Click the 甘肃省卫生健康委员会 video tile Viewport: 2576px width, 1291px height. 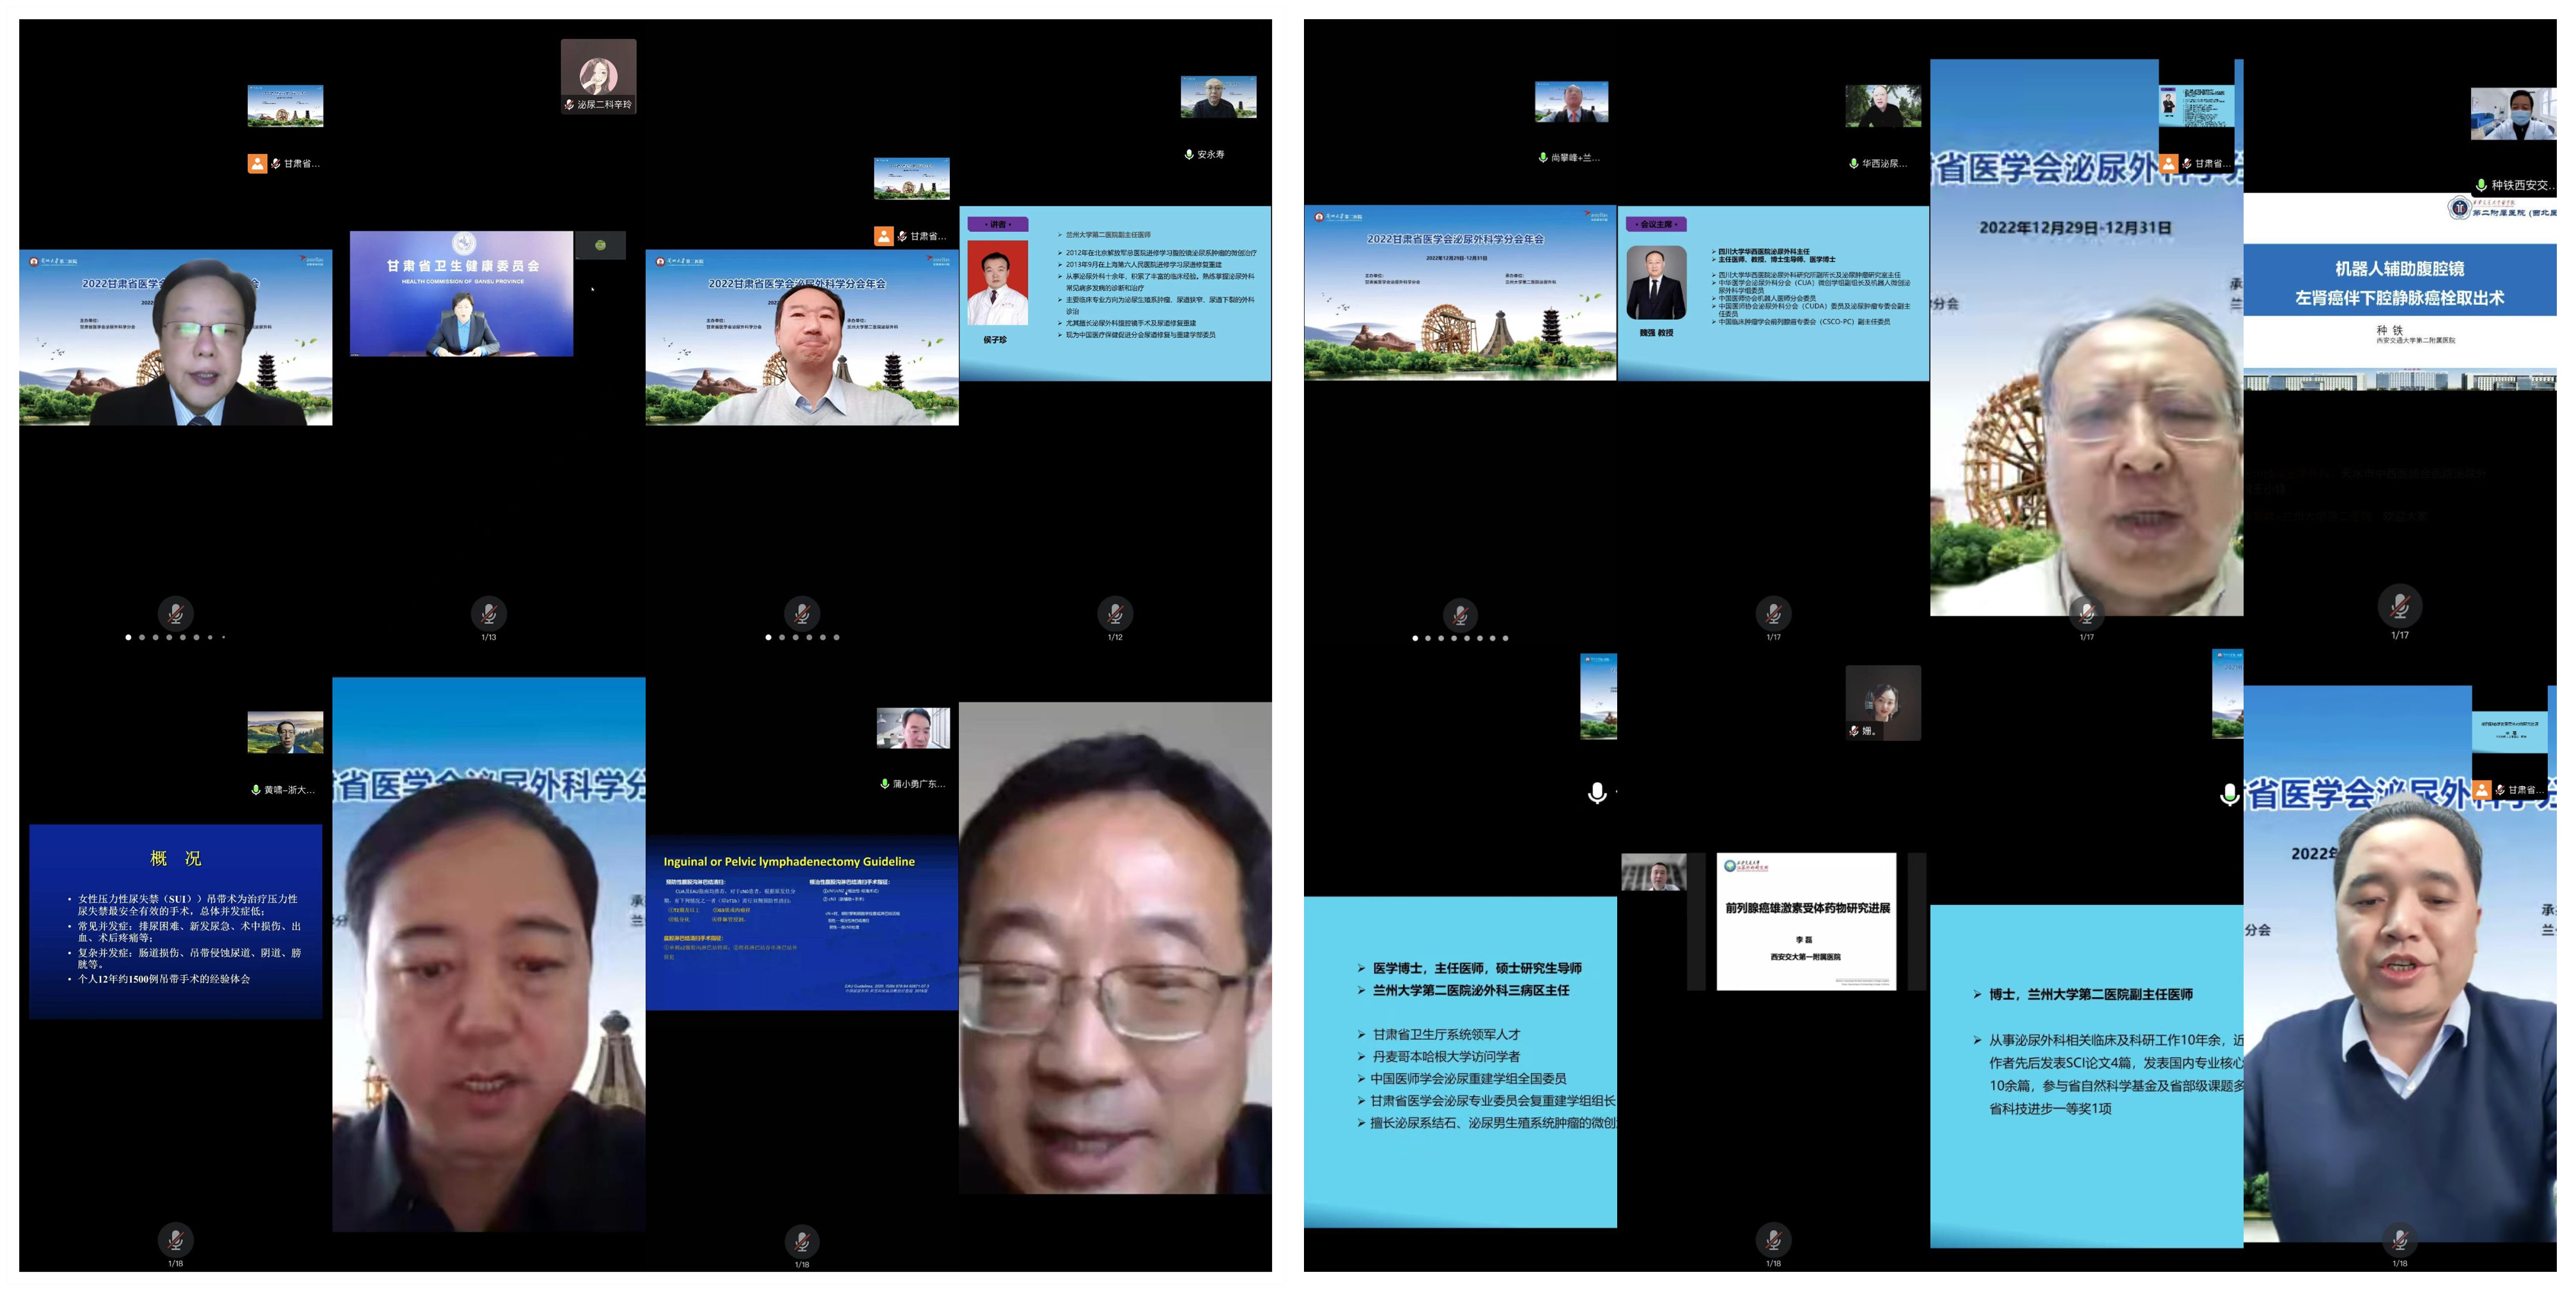461,294
